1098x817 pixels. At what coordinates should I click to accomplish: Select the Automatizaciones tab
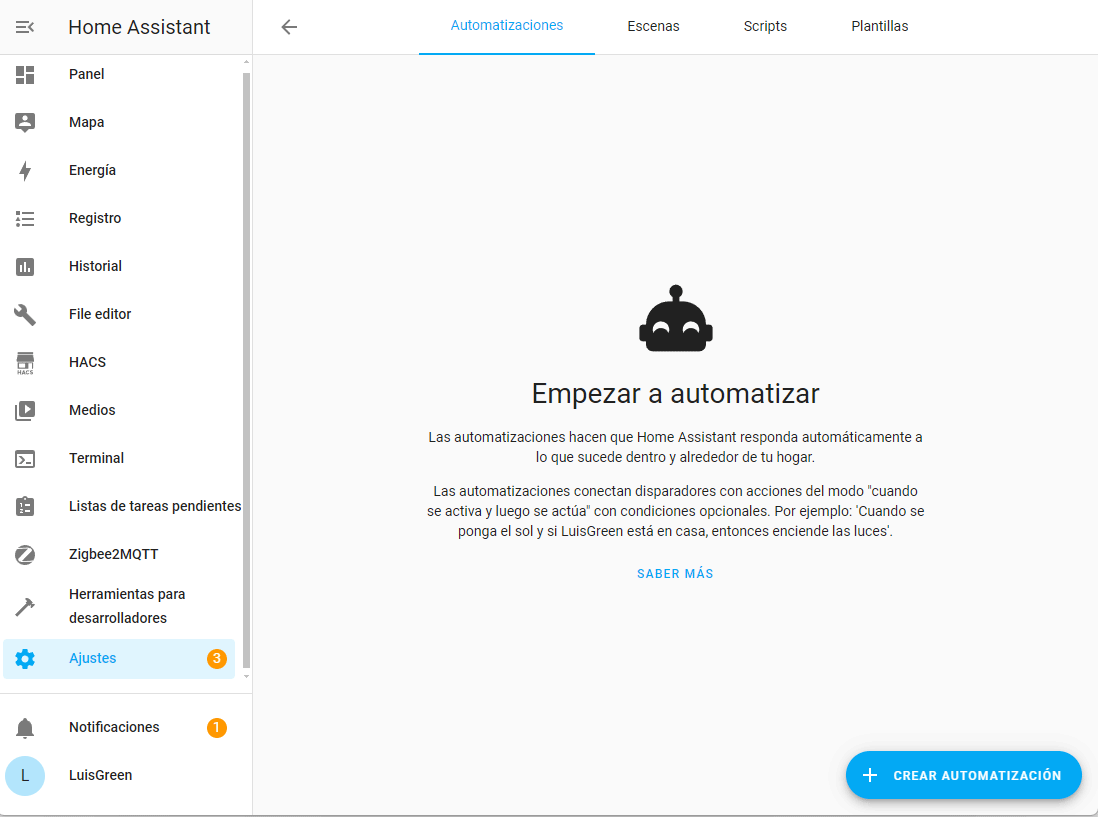(x=506, y=27)
